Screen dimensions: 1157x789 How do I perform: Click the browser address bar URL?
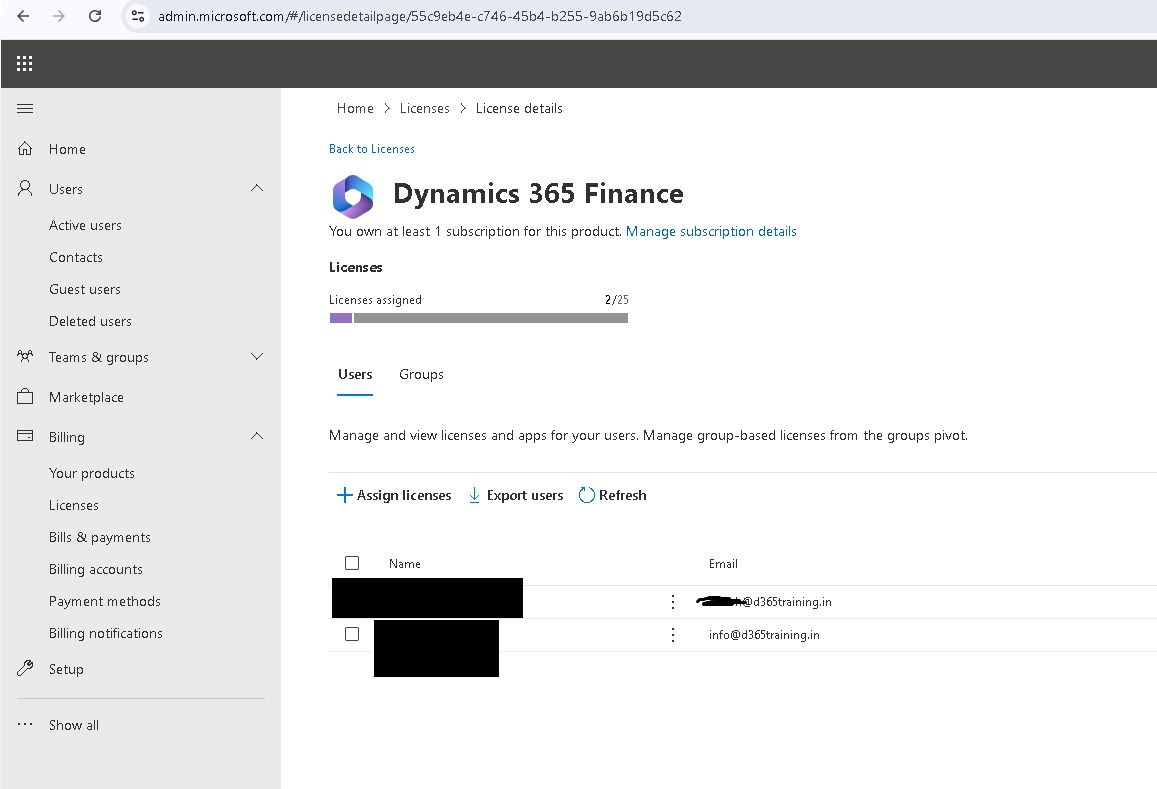(420, 16)
